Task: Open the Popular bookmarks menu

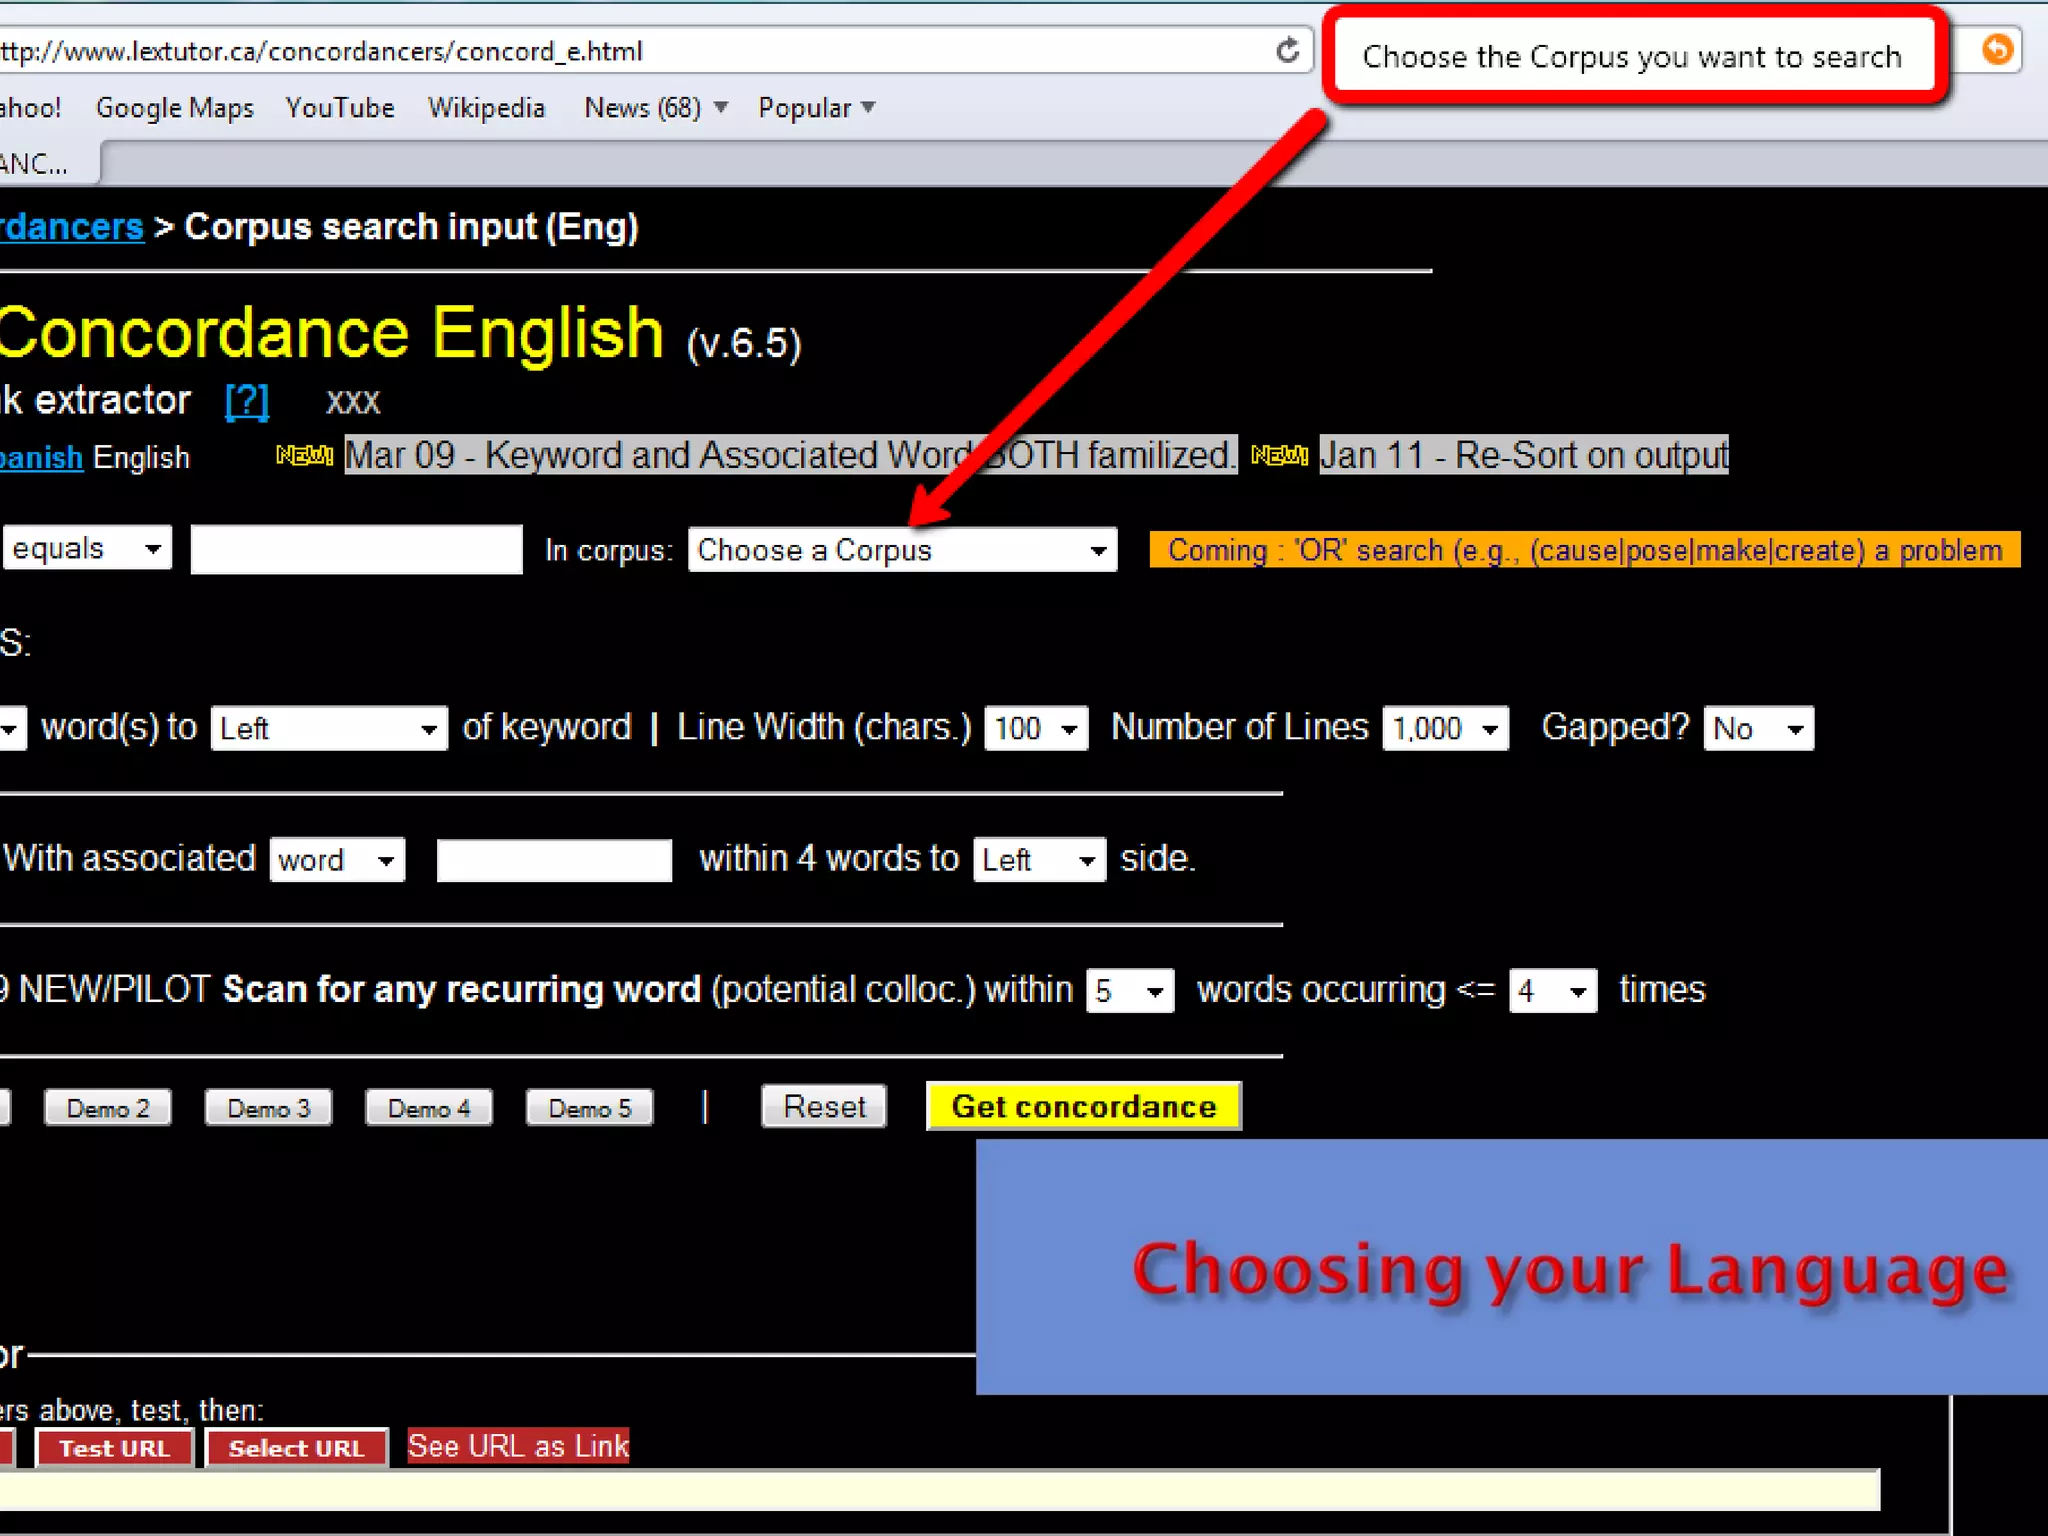Action: (815, 108)
